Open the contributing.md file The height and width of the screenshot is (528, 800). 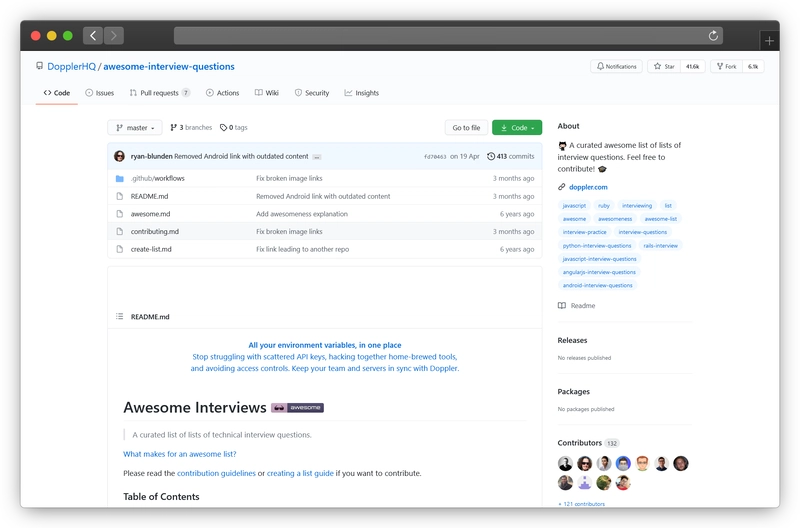(x=155, y=232)
